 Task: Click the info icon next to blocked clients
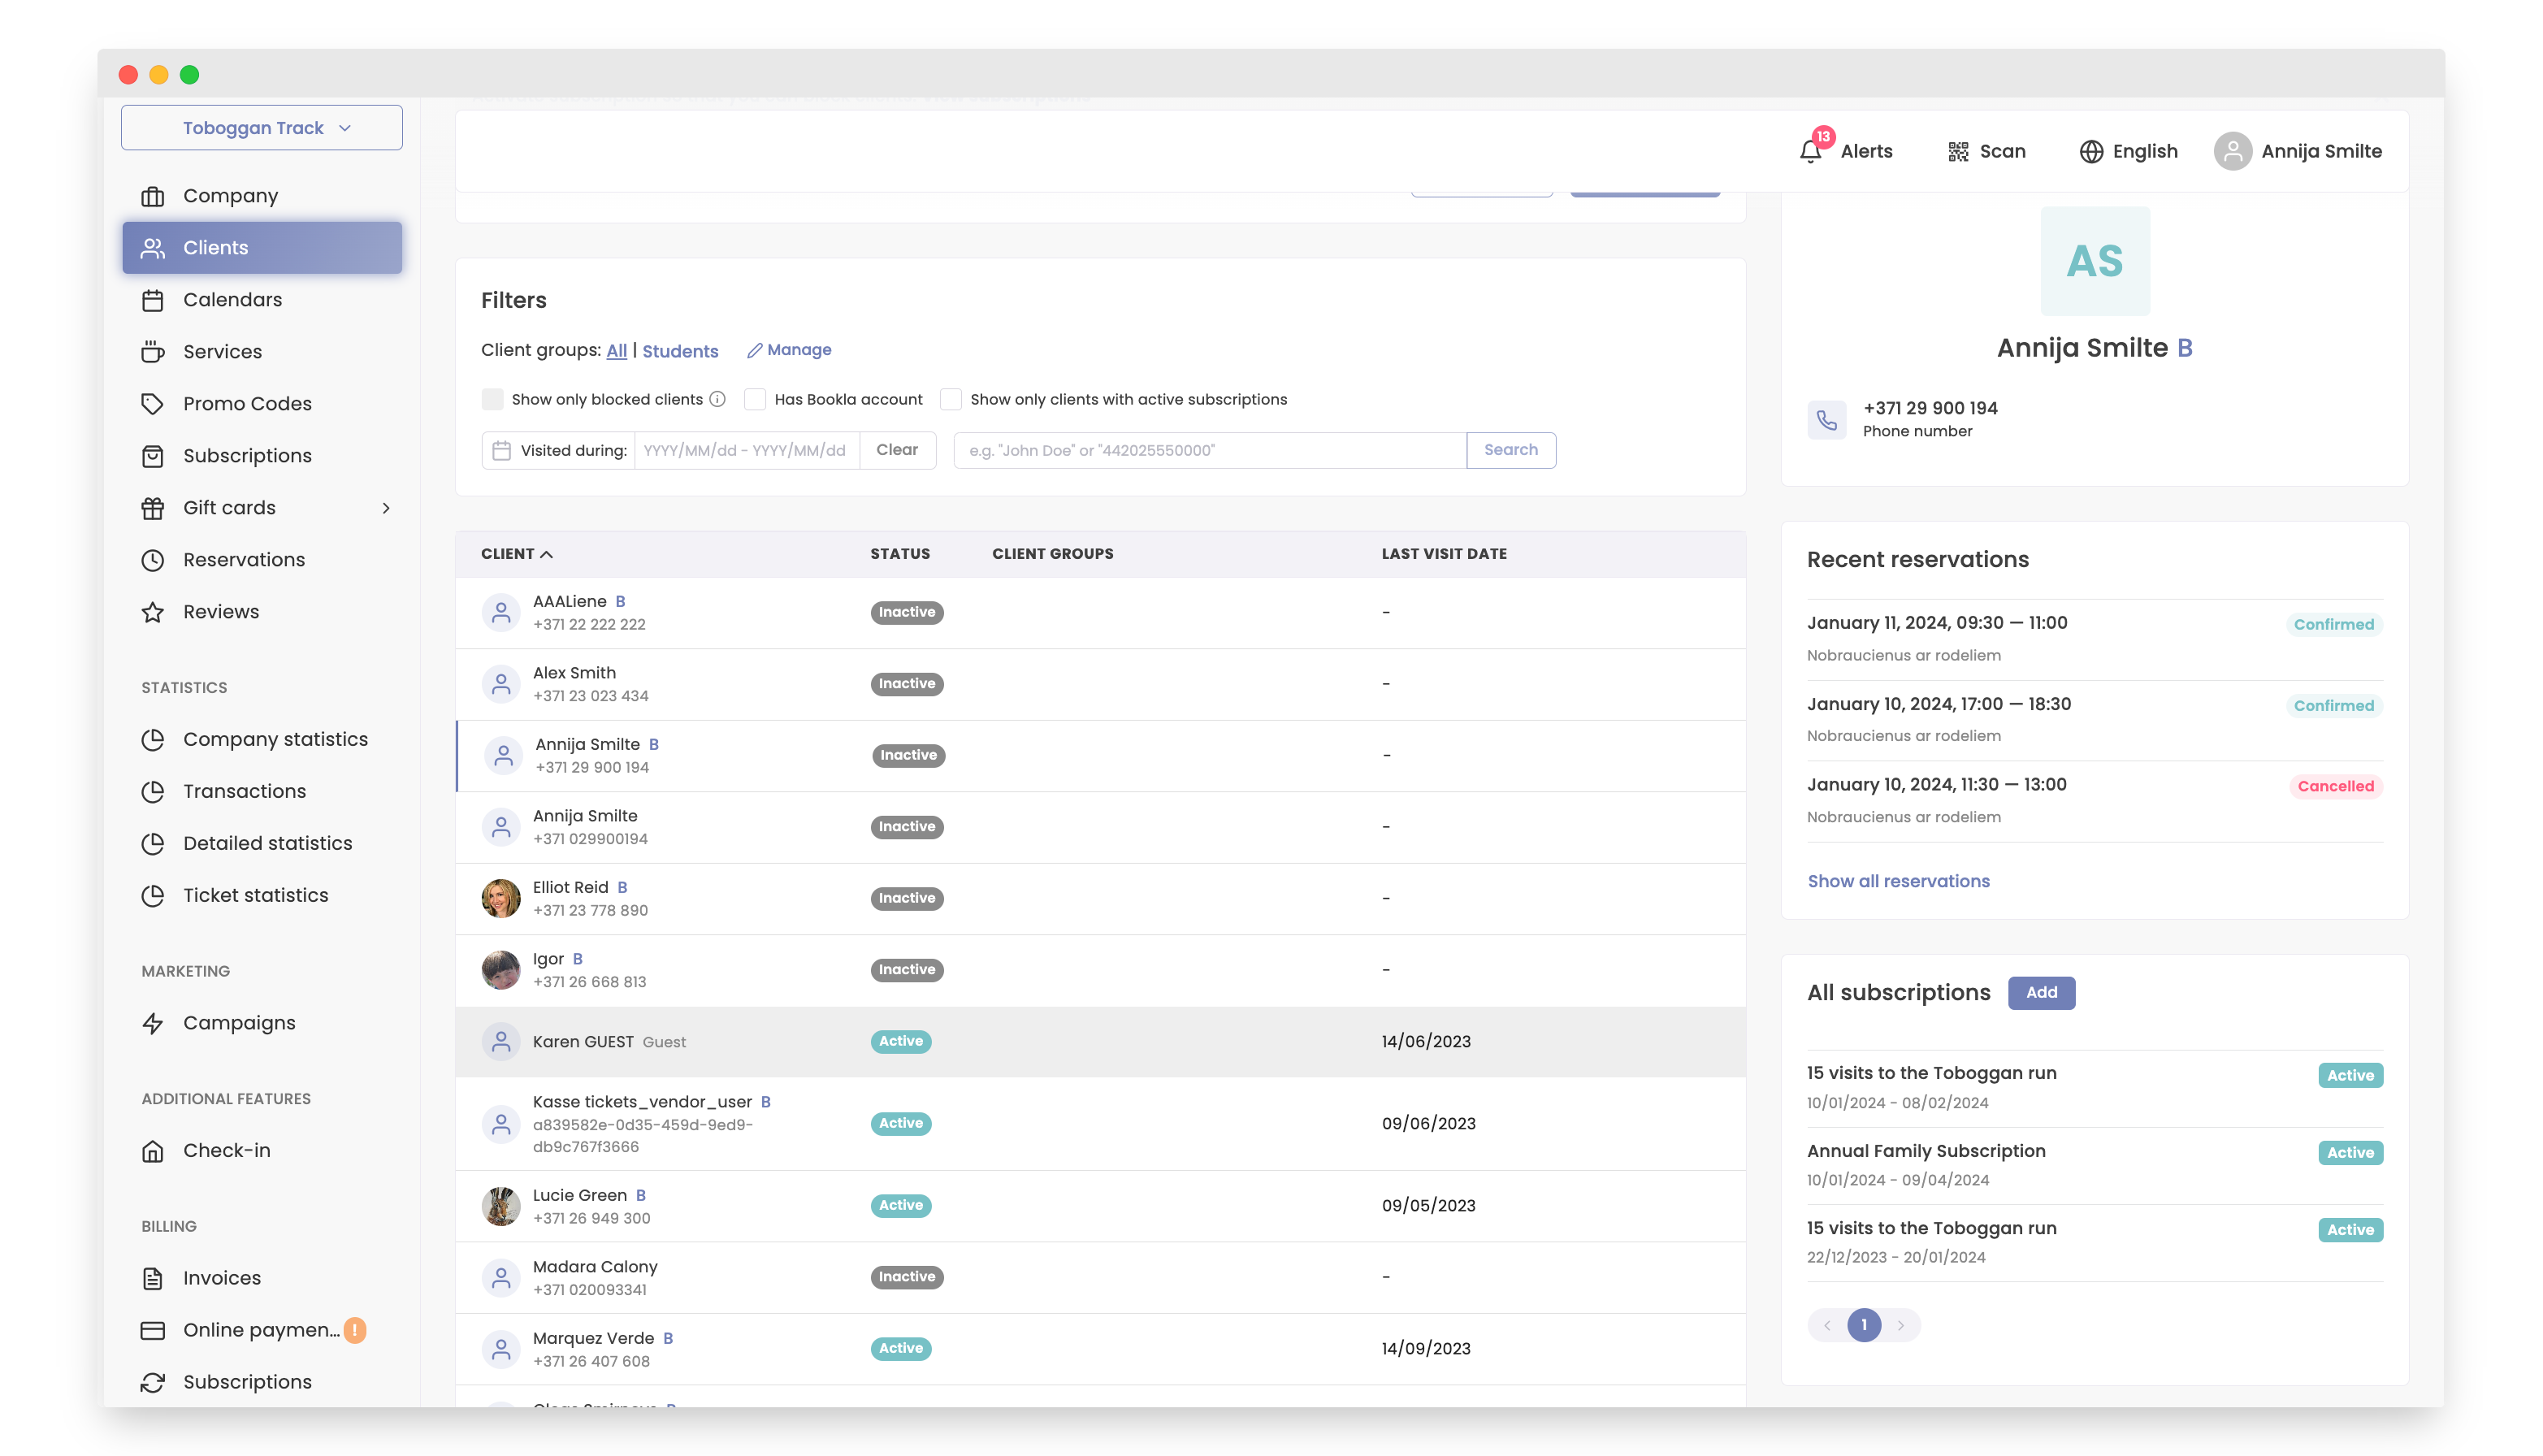tap(717, 399)
